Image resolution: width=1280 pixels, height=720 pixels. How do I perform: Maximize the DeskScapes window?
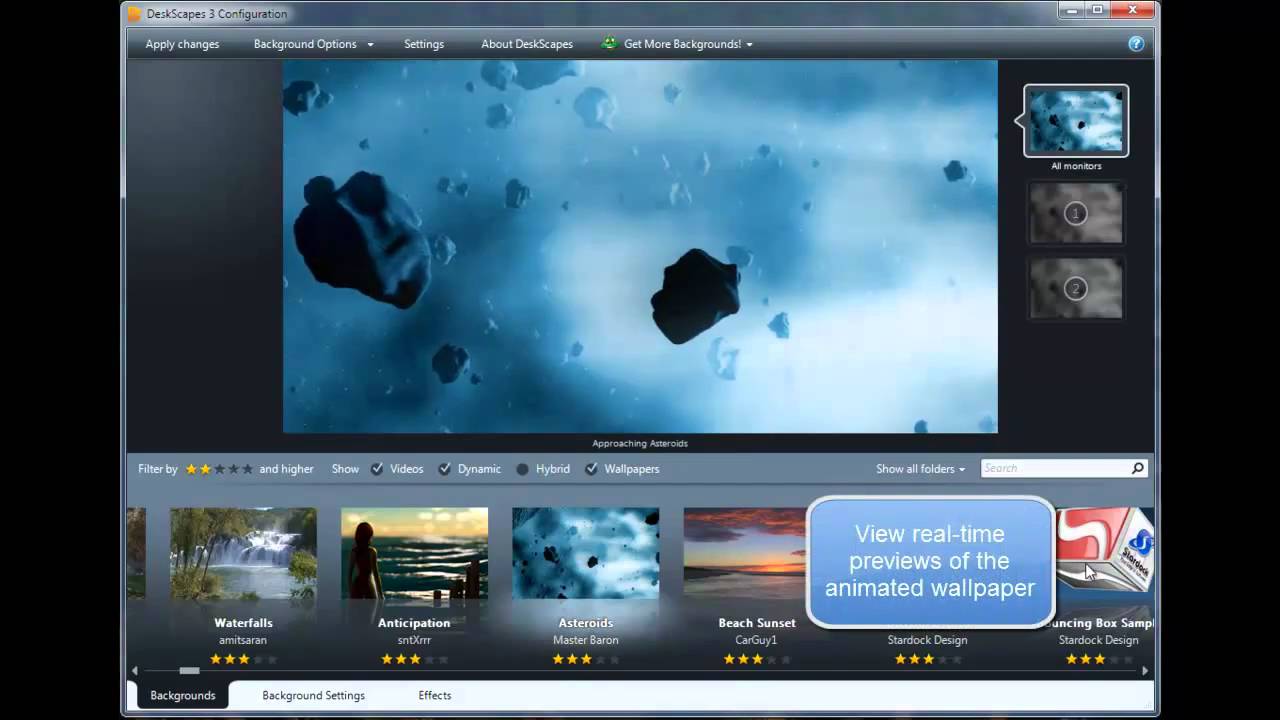pos(1097,9)
